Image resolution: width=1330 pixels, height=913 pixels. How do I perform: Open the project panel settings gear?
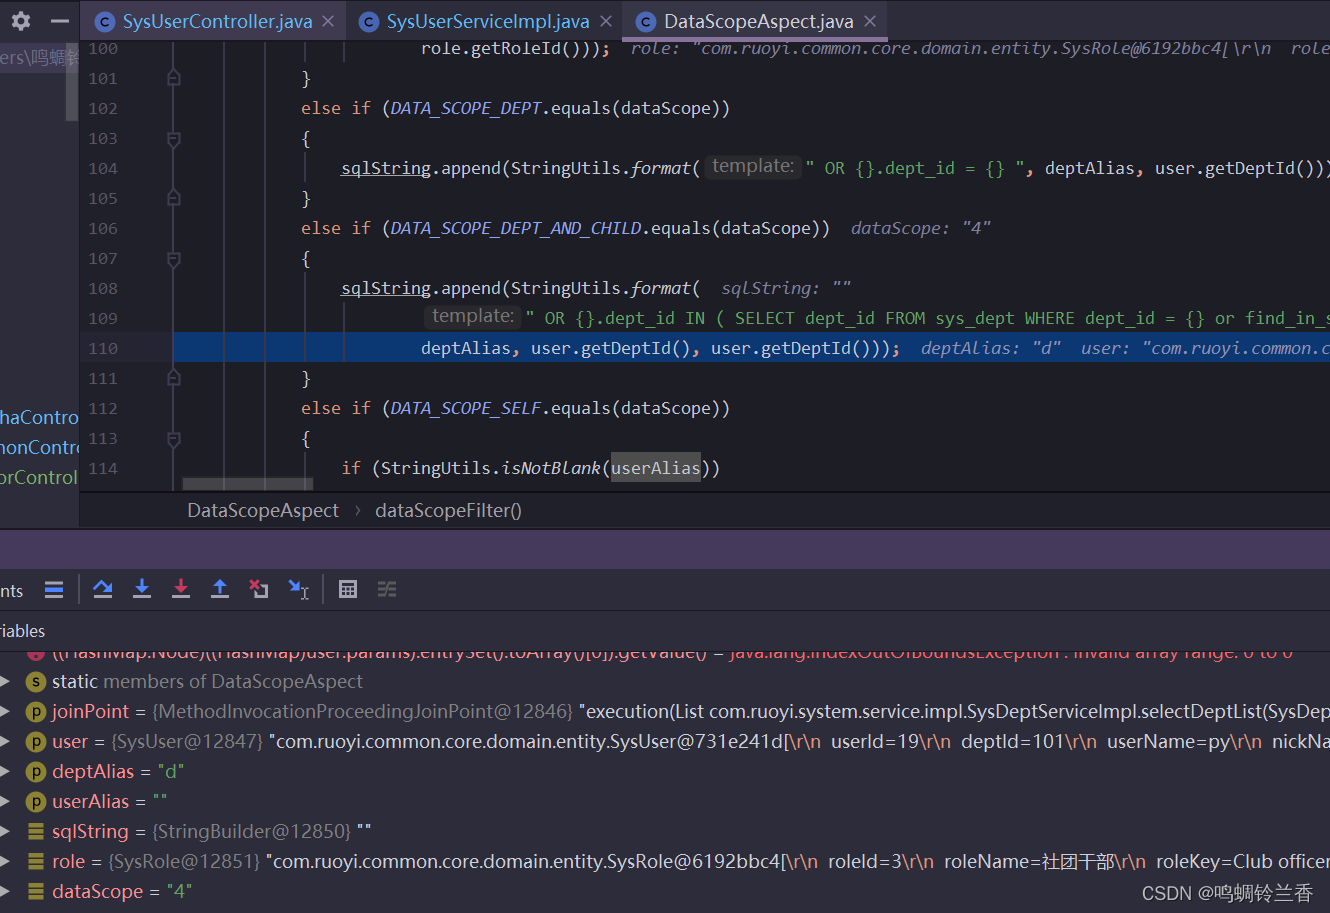[x=21, y=21]
